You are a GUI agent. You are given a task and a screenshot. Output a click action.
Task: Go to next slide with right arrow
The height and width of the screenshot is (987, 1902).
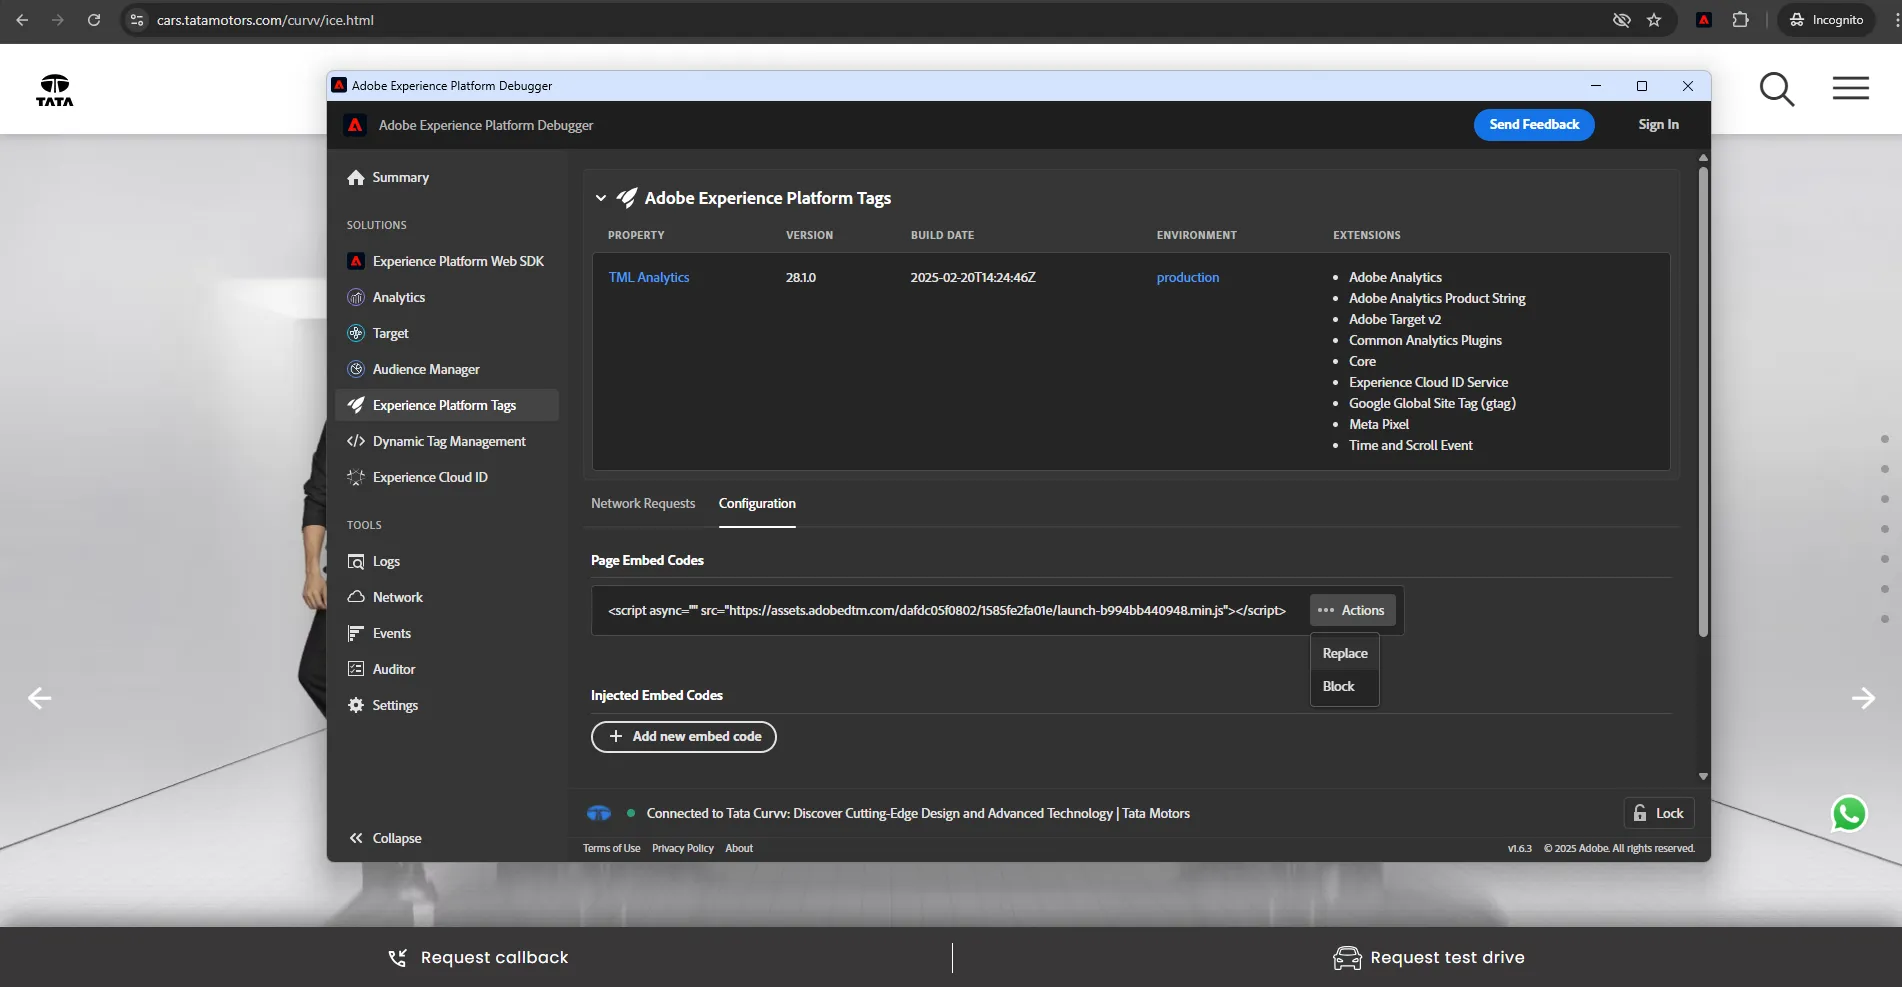point(1863,698)
